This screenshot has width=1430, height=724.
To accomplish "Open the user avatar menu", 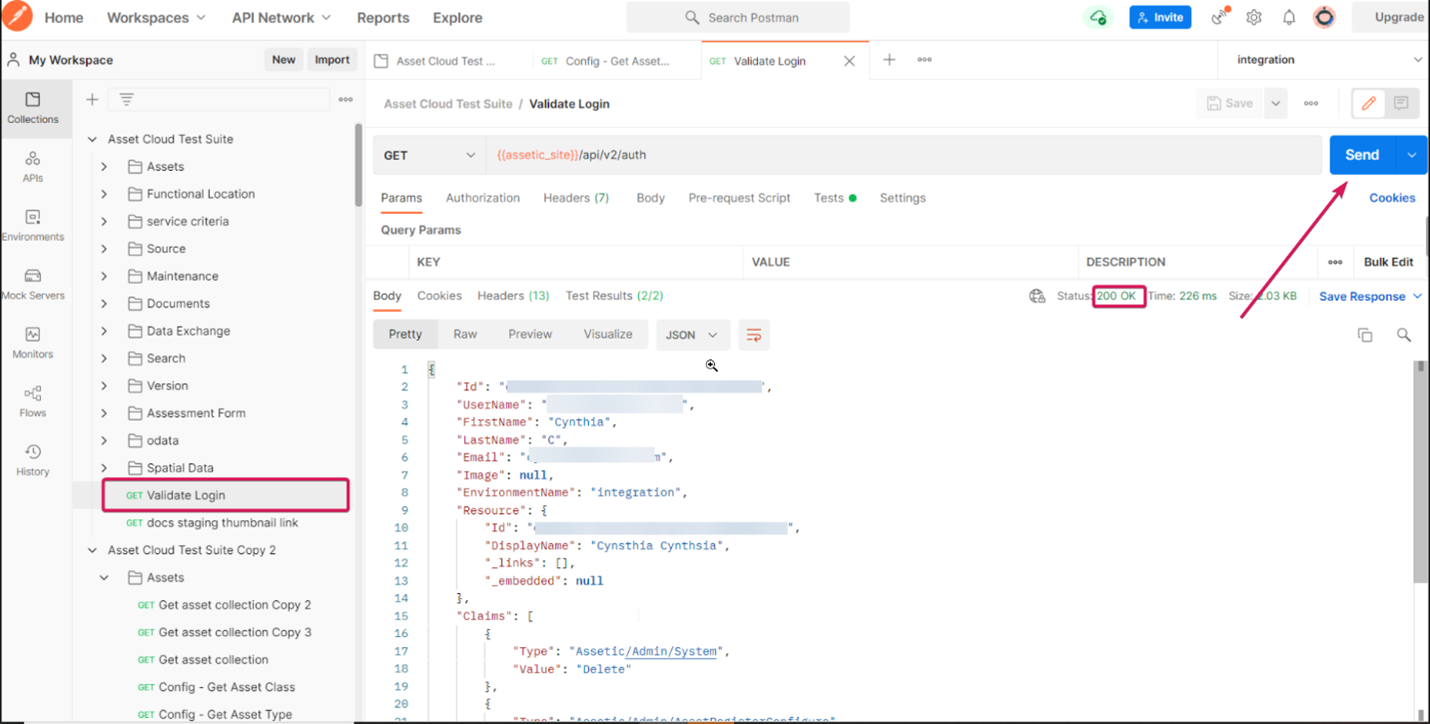I will 1324,17.
